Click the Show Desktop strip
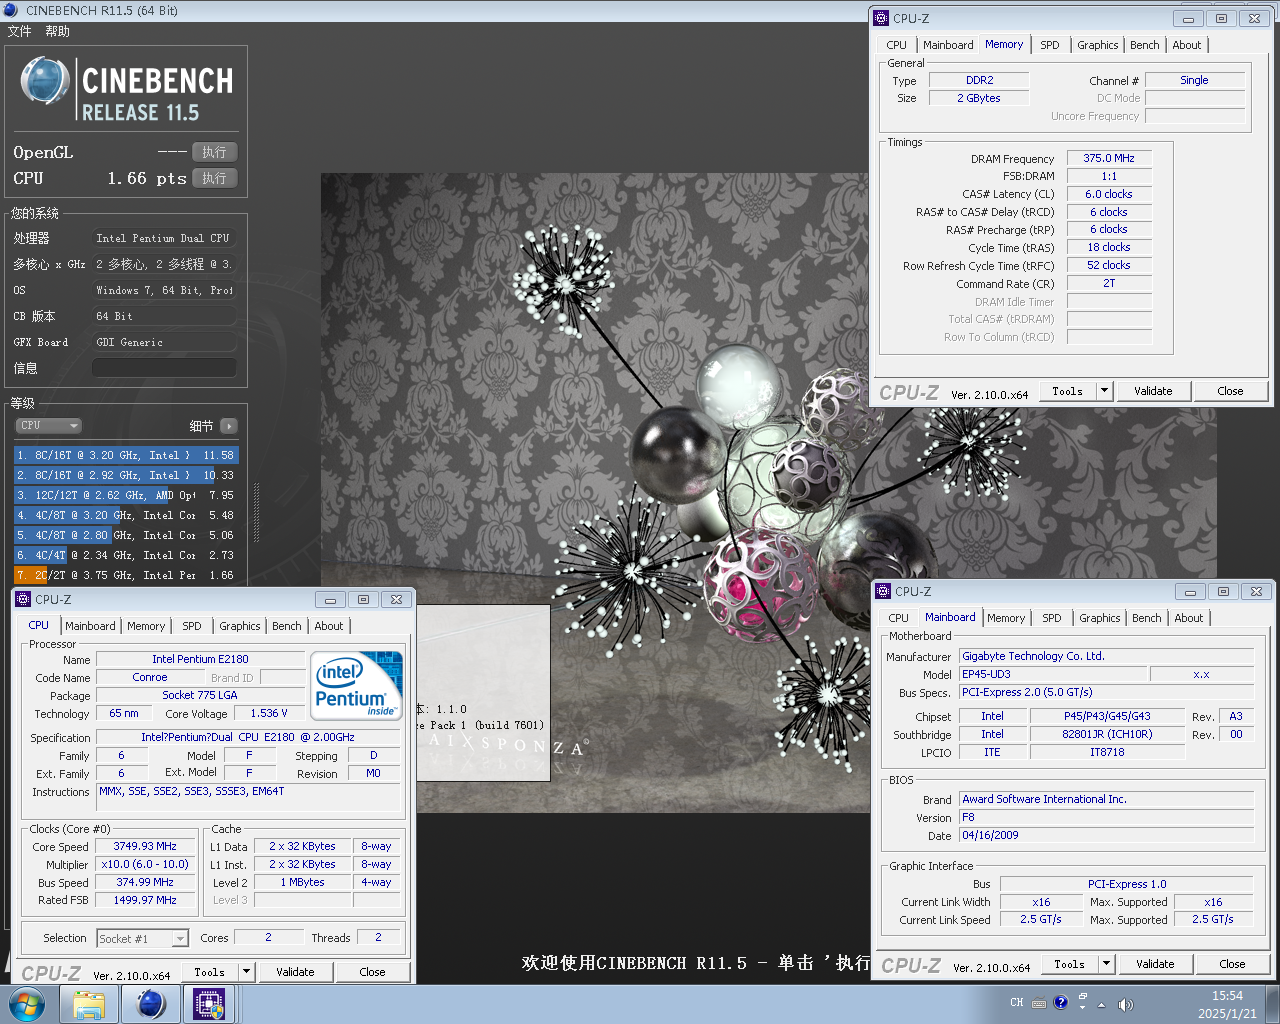The image size is (1280, 1024). tap(1273, 1004)
